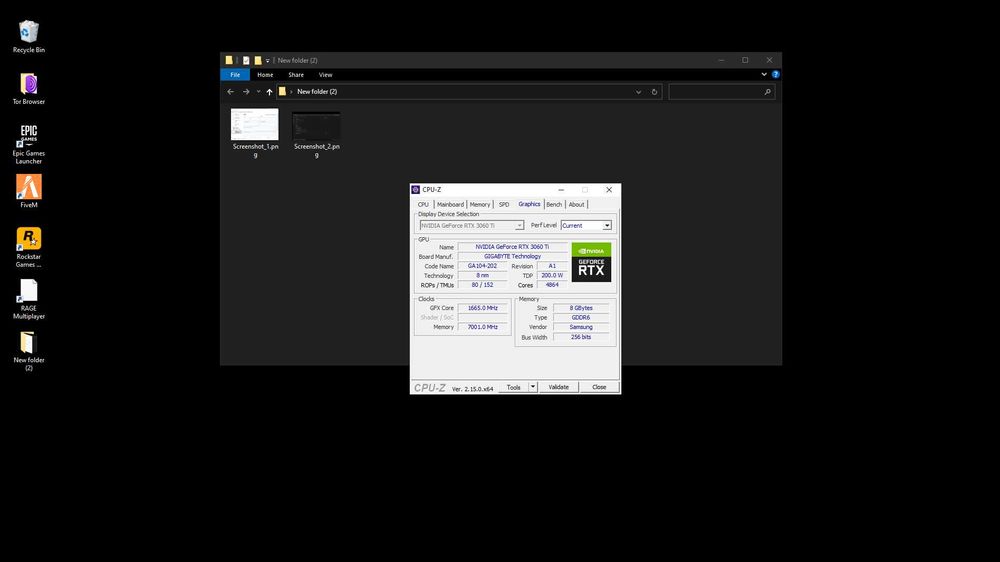Click the folder icon in Explorer title bar
The height and width of the screenshot is (562, 1000).
[229, 60]
